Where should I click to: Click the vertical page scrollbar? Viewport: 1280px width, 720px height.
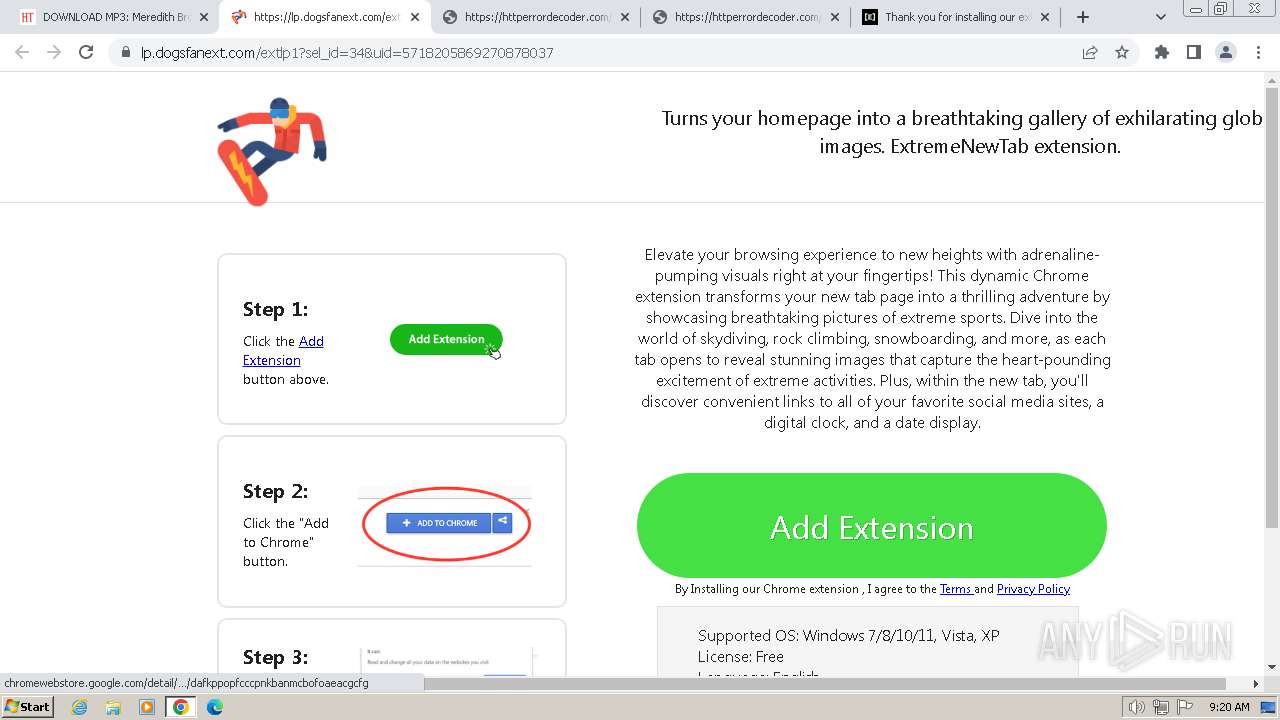[x=1272, y=310]
